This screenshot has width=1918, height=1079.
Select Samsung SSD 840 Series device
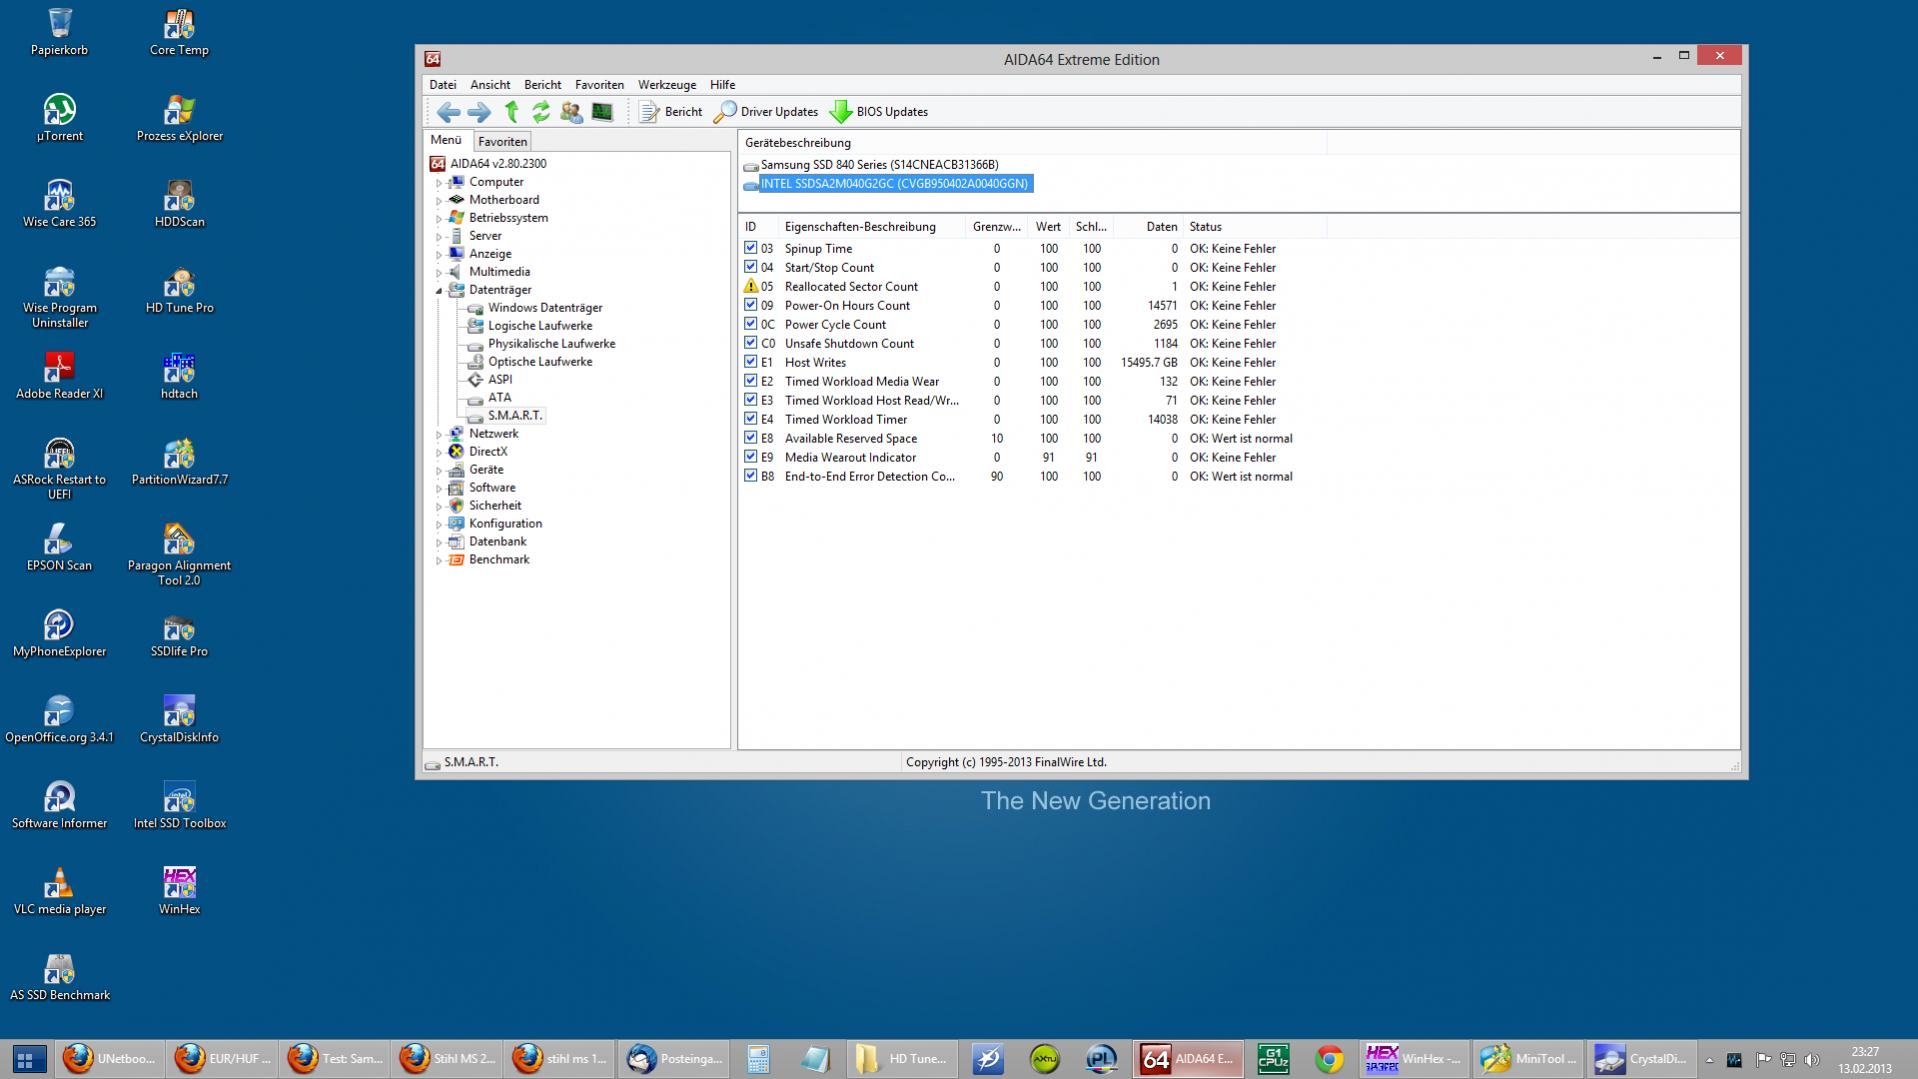[879, 165]
